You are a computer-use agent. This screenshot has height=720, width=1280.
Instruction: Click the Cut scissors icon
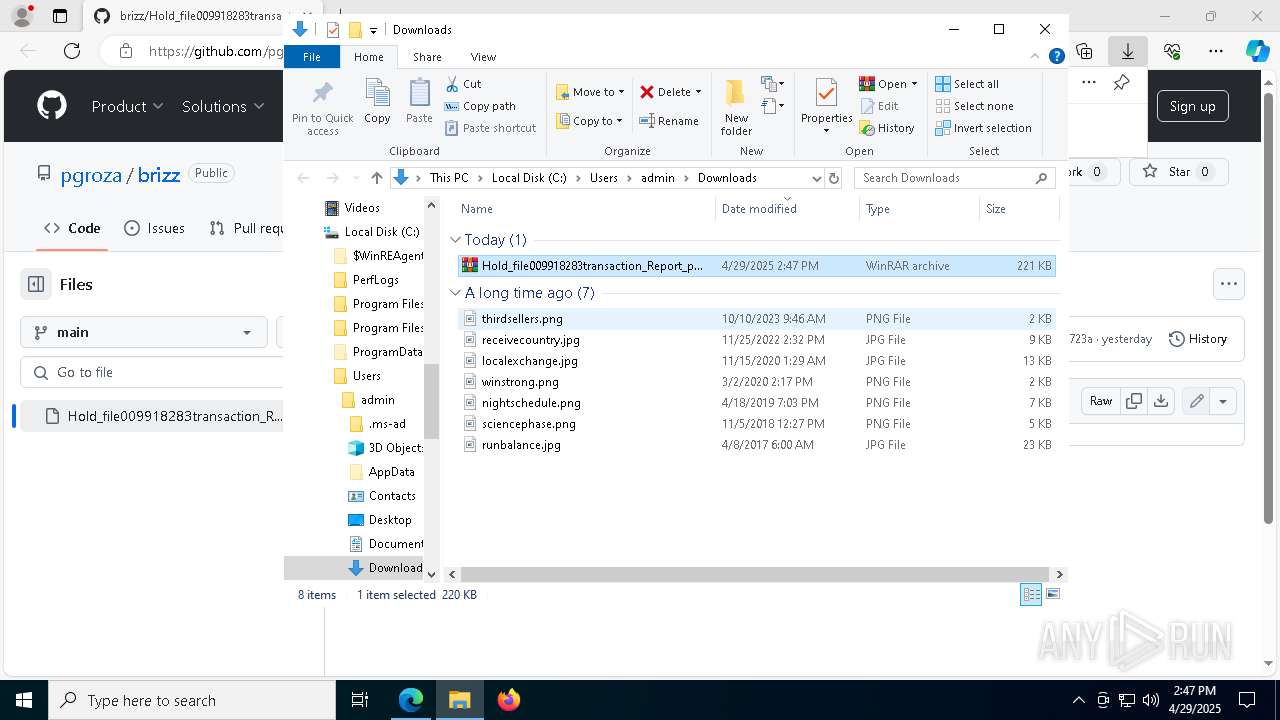(452, 84)
